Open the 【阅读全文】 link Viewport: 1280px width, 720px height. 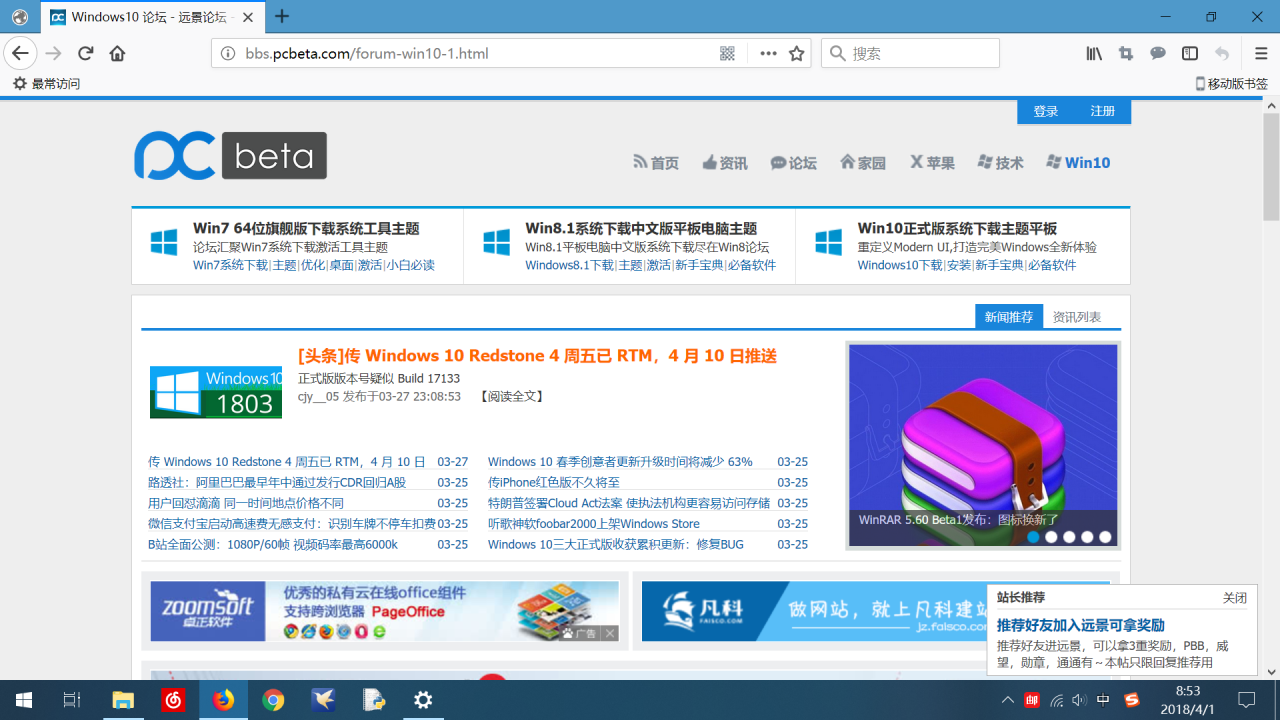pos(511,397)
